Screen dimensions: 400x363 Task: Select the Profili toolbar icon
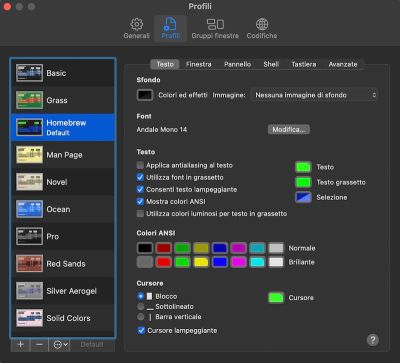point(170,25)
